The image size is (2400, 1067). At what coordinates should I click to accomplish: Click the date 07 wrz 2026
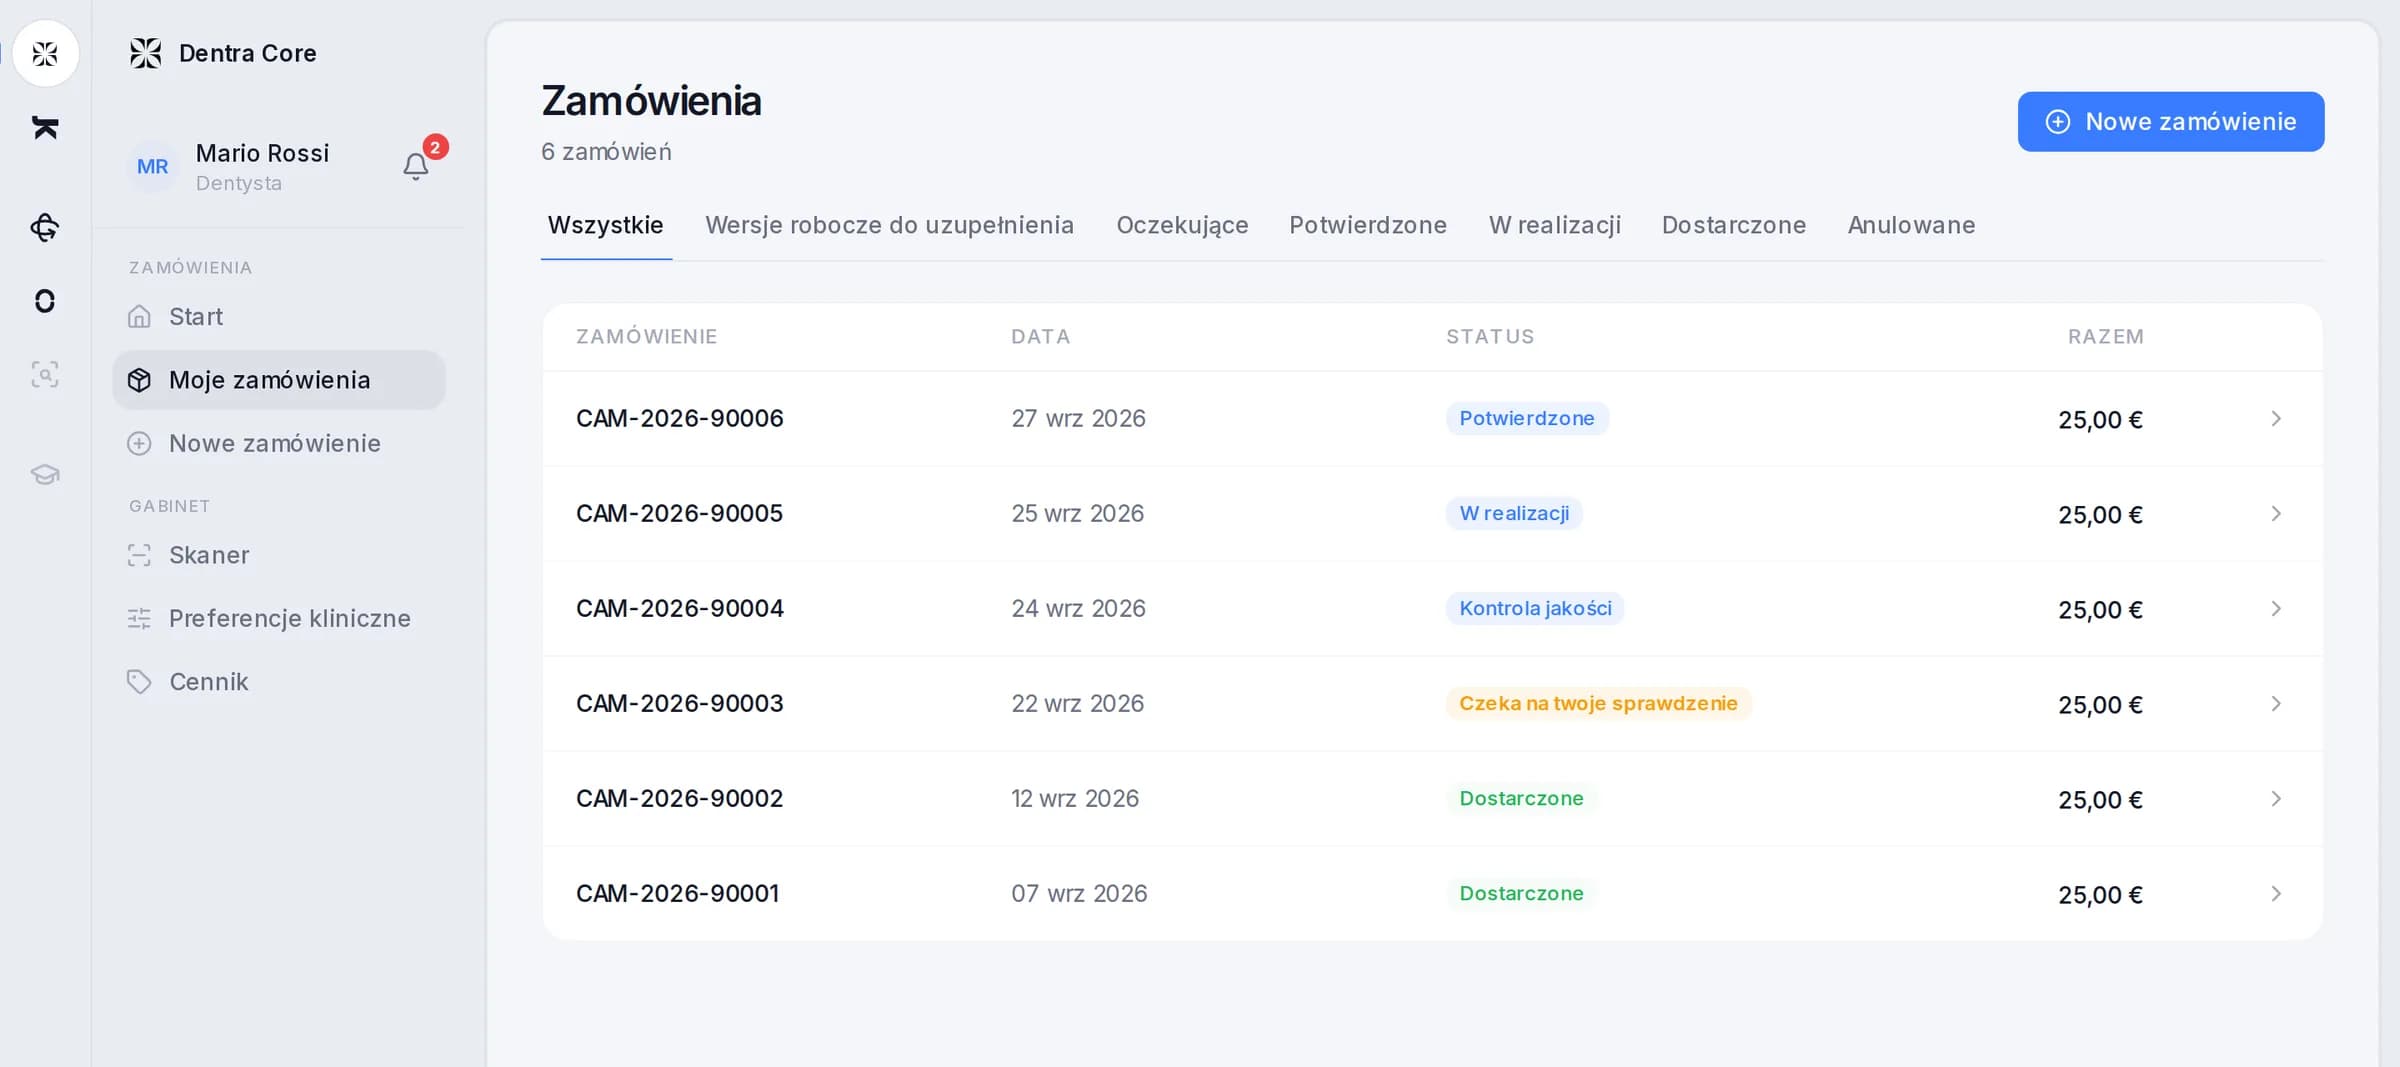(x=1079, y=893)
